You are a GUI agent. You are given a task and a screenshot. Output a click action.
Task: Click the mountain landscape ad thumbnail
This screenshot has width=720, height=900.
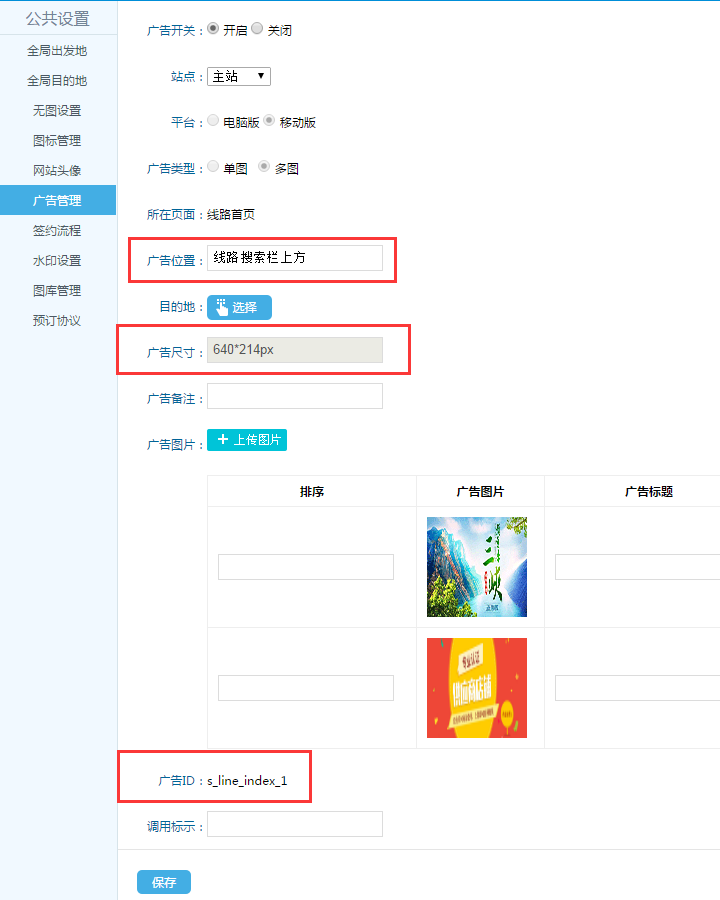(x=477, y=567)
